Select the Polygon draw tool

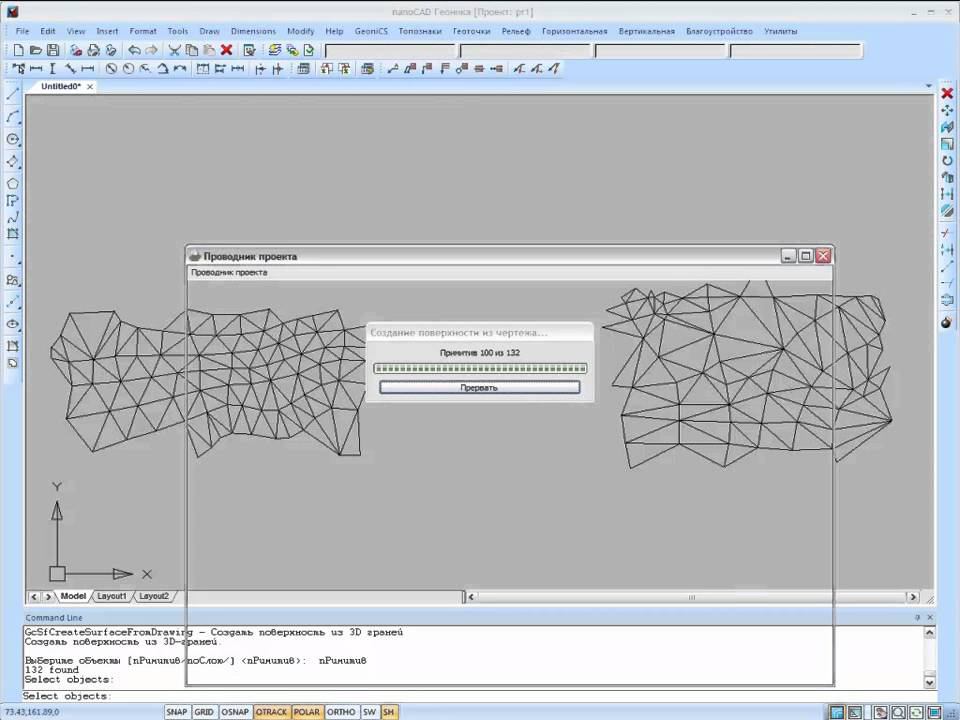[x=13, y=183]
